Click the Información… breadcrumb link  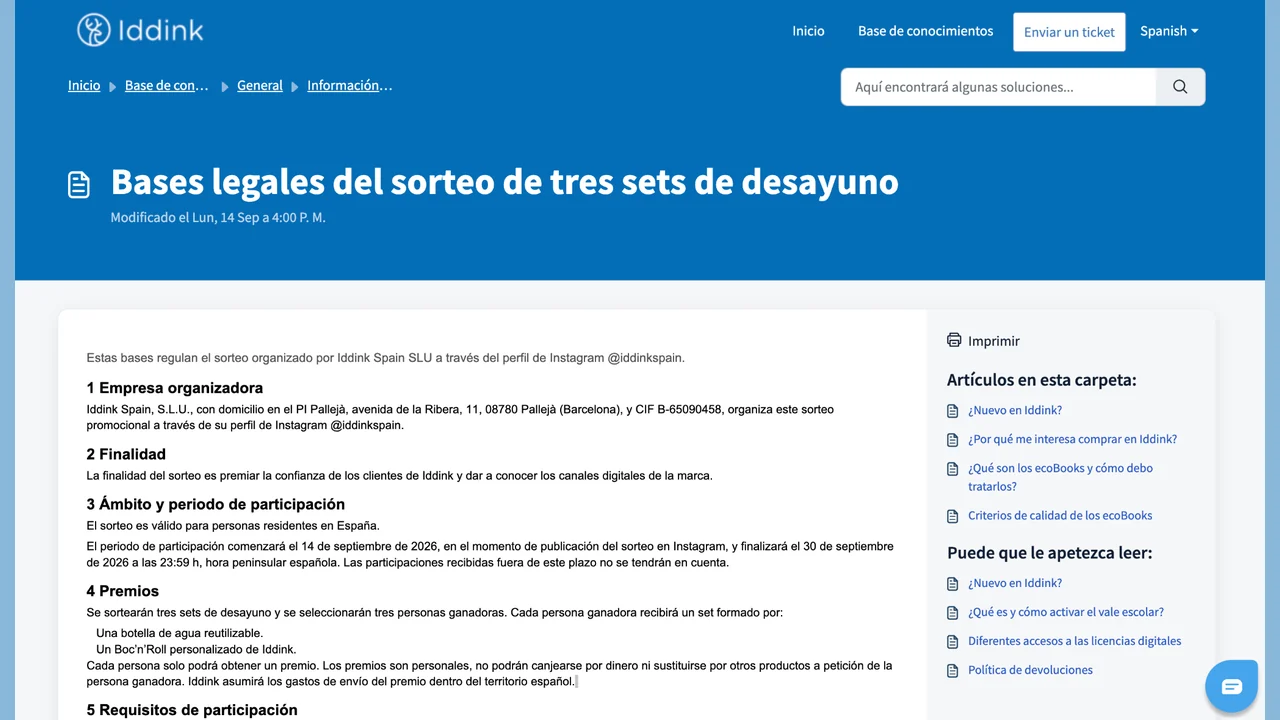coord(350,86)
